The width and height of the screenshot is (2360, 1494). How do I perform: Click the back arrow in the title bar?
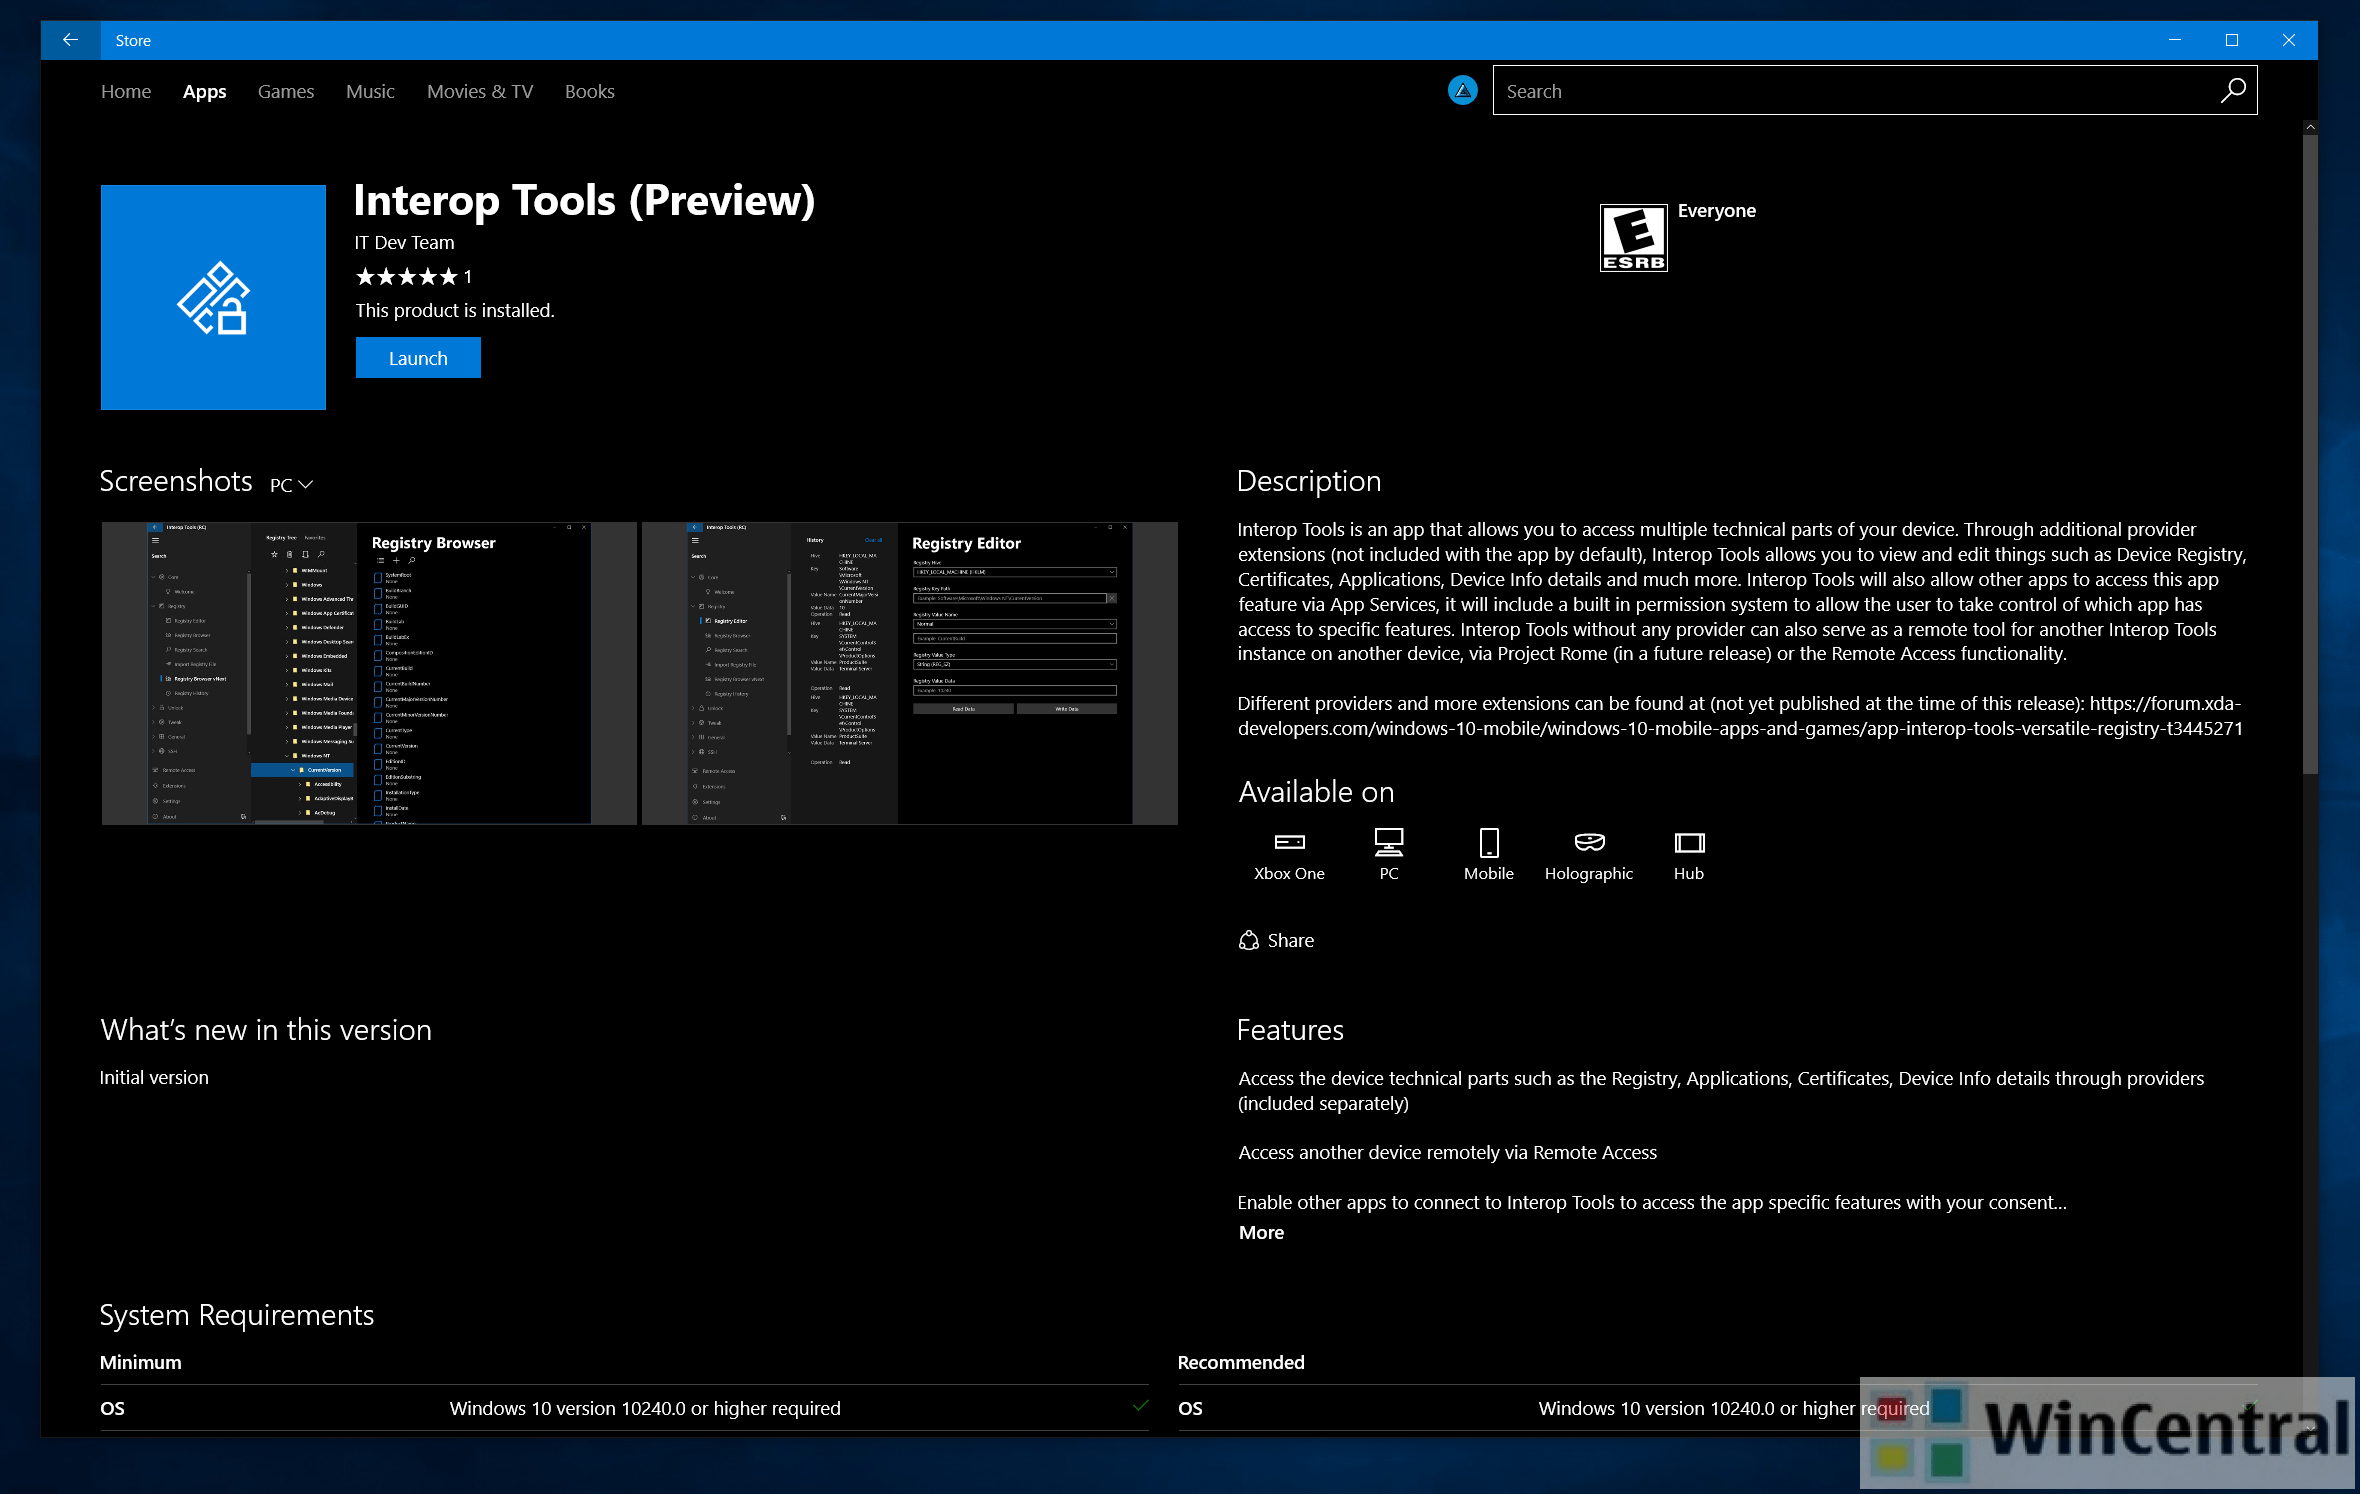70,40
